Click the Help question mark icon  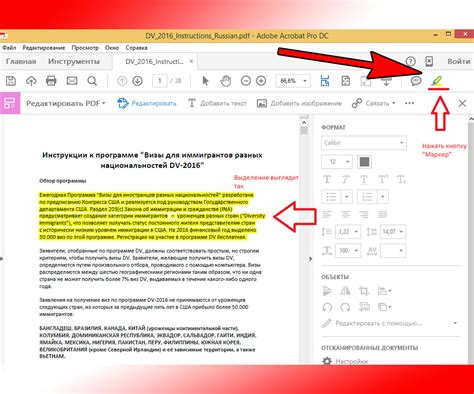click(x=411, y=61)
